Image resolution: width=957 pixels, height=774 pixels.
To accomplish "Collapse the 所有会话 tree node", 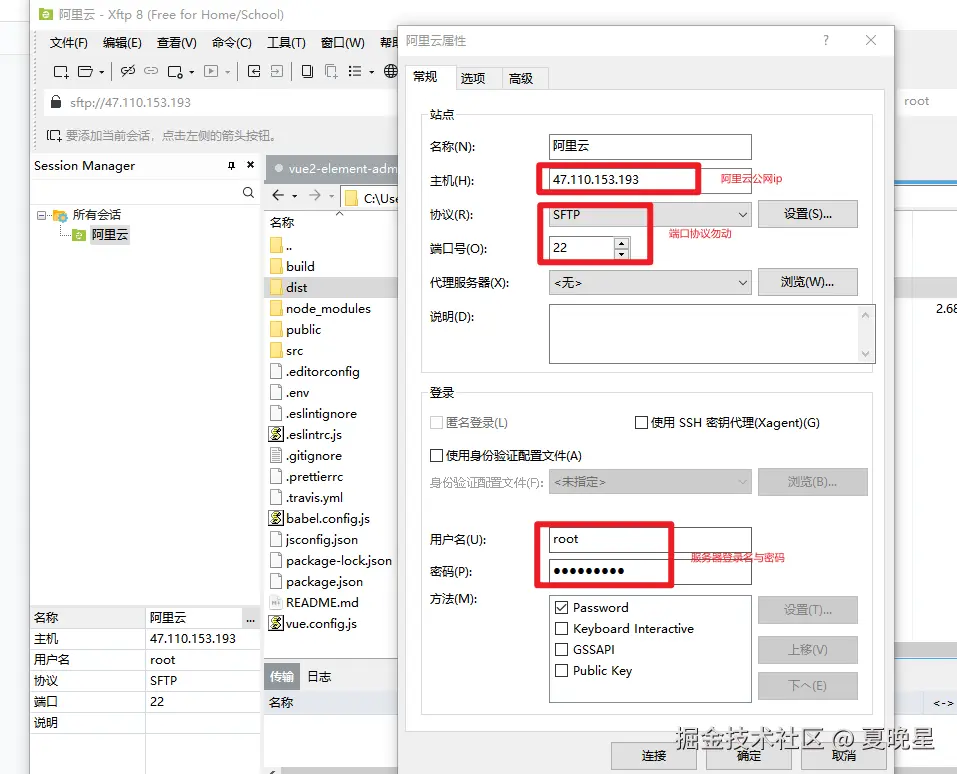I will click(41, 215).
